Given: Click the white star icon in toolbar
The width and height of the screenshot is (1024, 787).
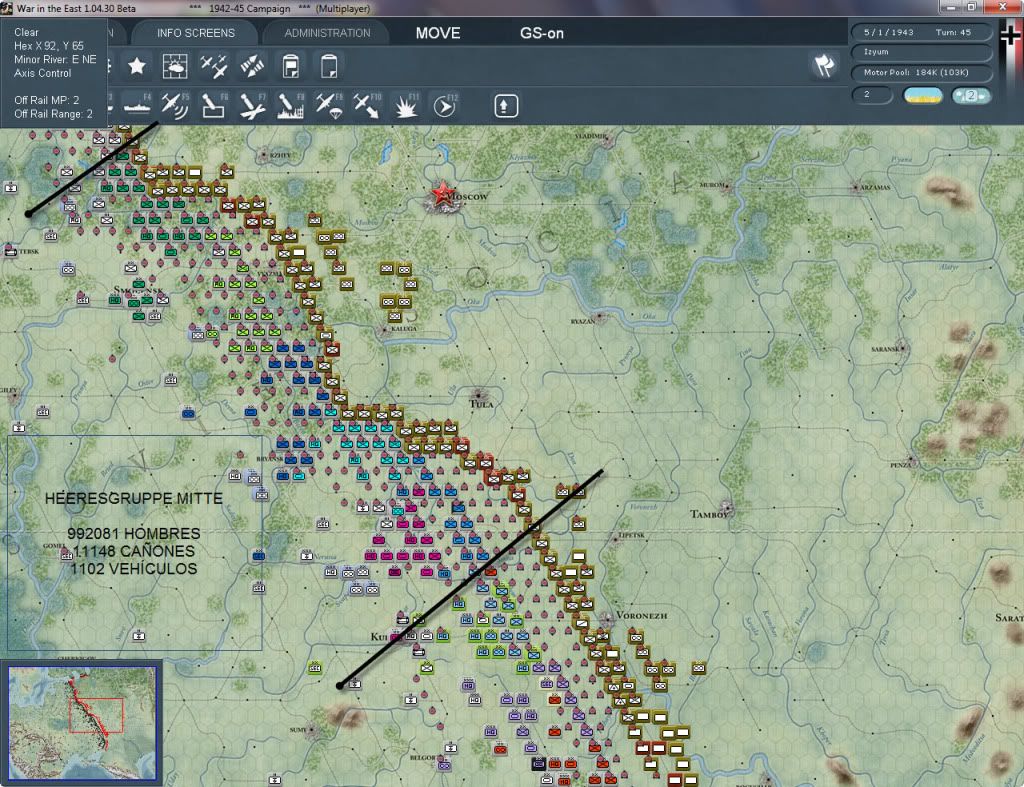Looking at the screenshot, I should click(x=136, y=66).
